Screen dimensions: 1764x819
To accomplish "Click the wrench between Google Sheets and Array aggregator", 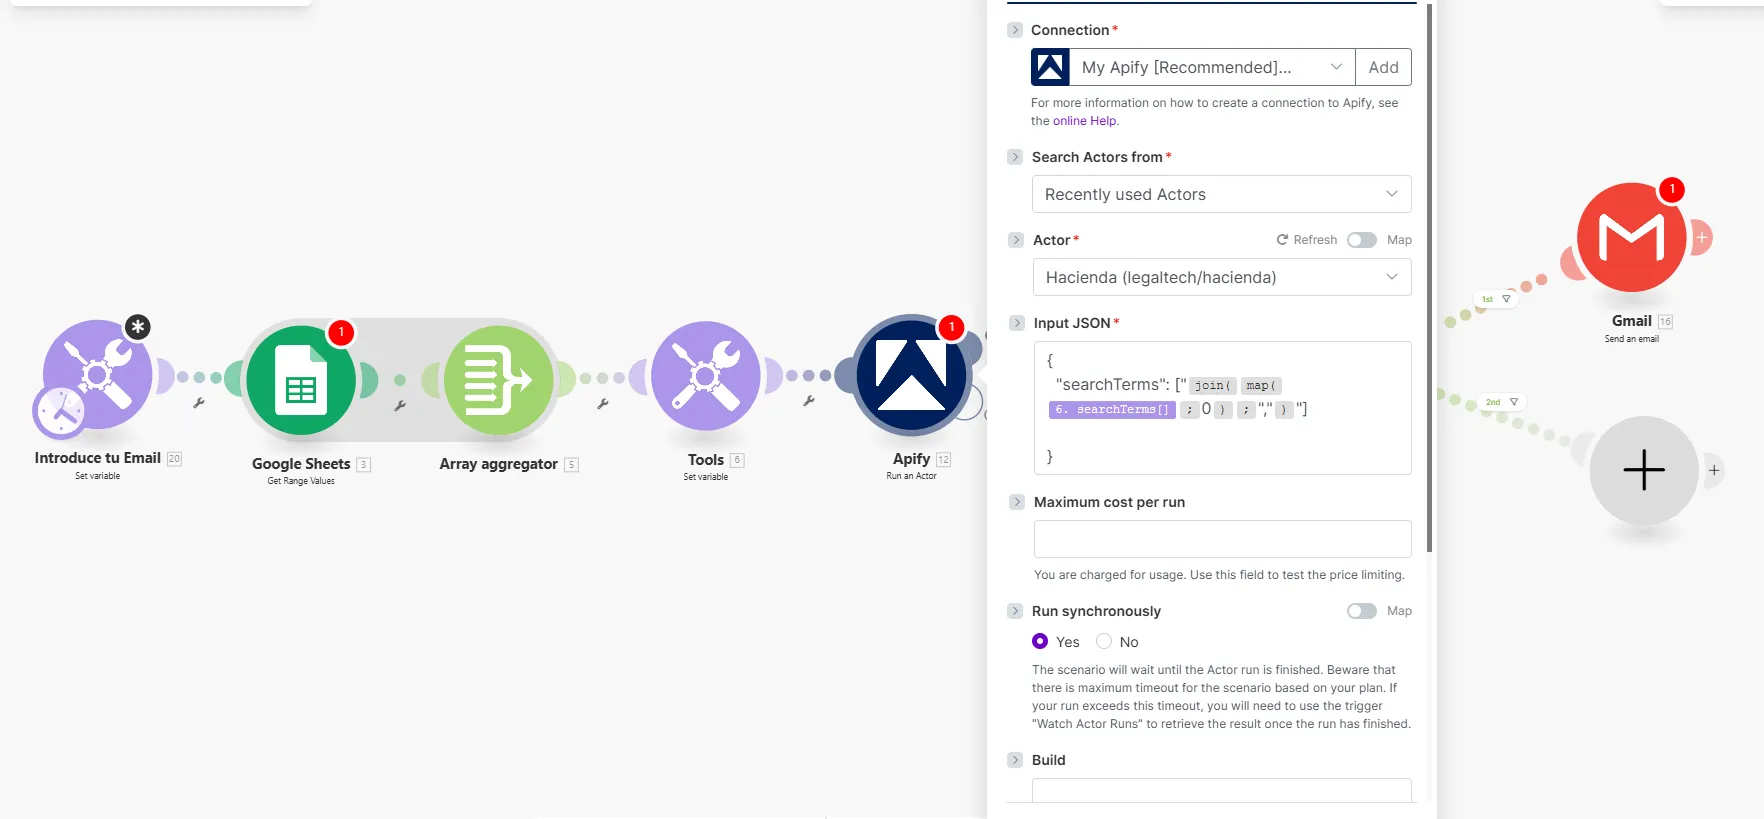I will point(400,406).
